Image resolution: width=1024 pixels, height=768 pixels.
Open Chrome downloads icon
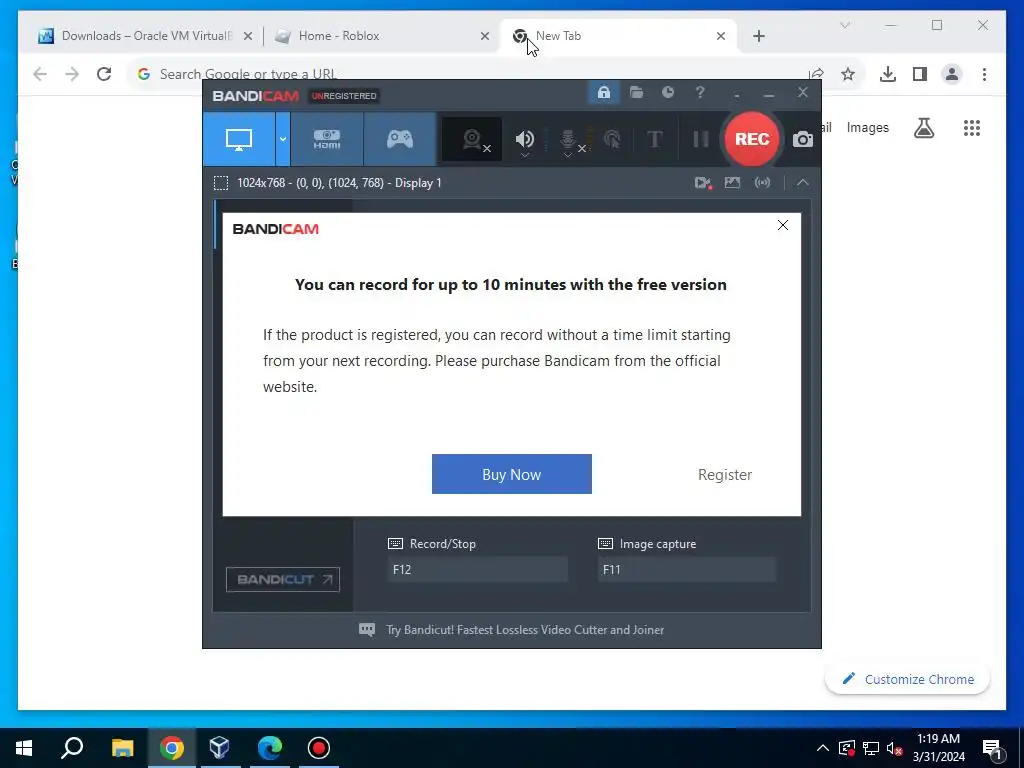point(888,74)
